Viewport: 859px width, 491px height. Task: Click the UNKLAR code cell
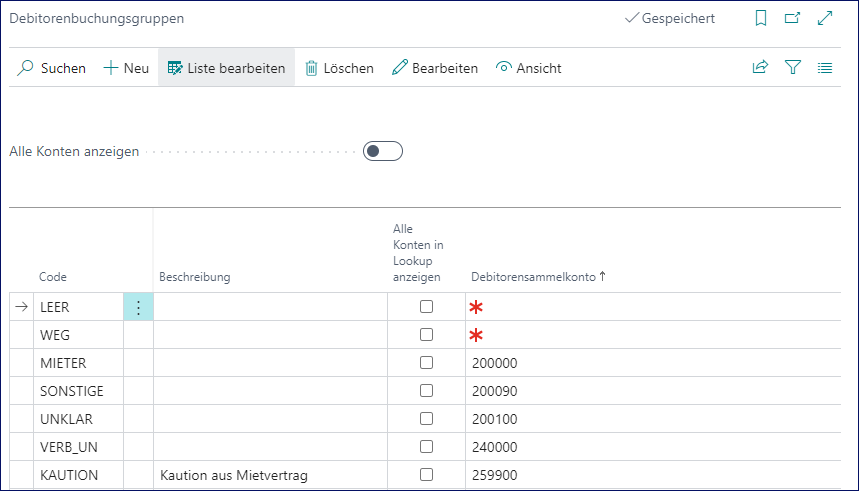(x=78, y=419)
